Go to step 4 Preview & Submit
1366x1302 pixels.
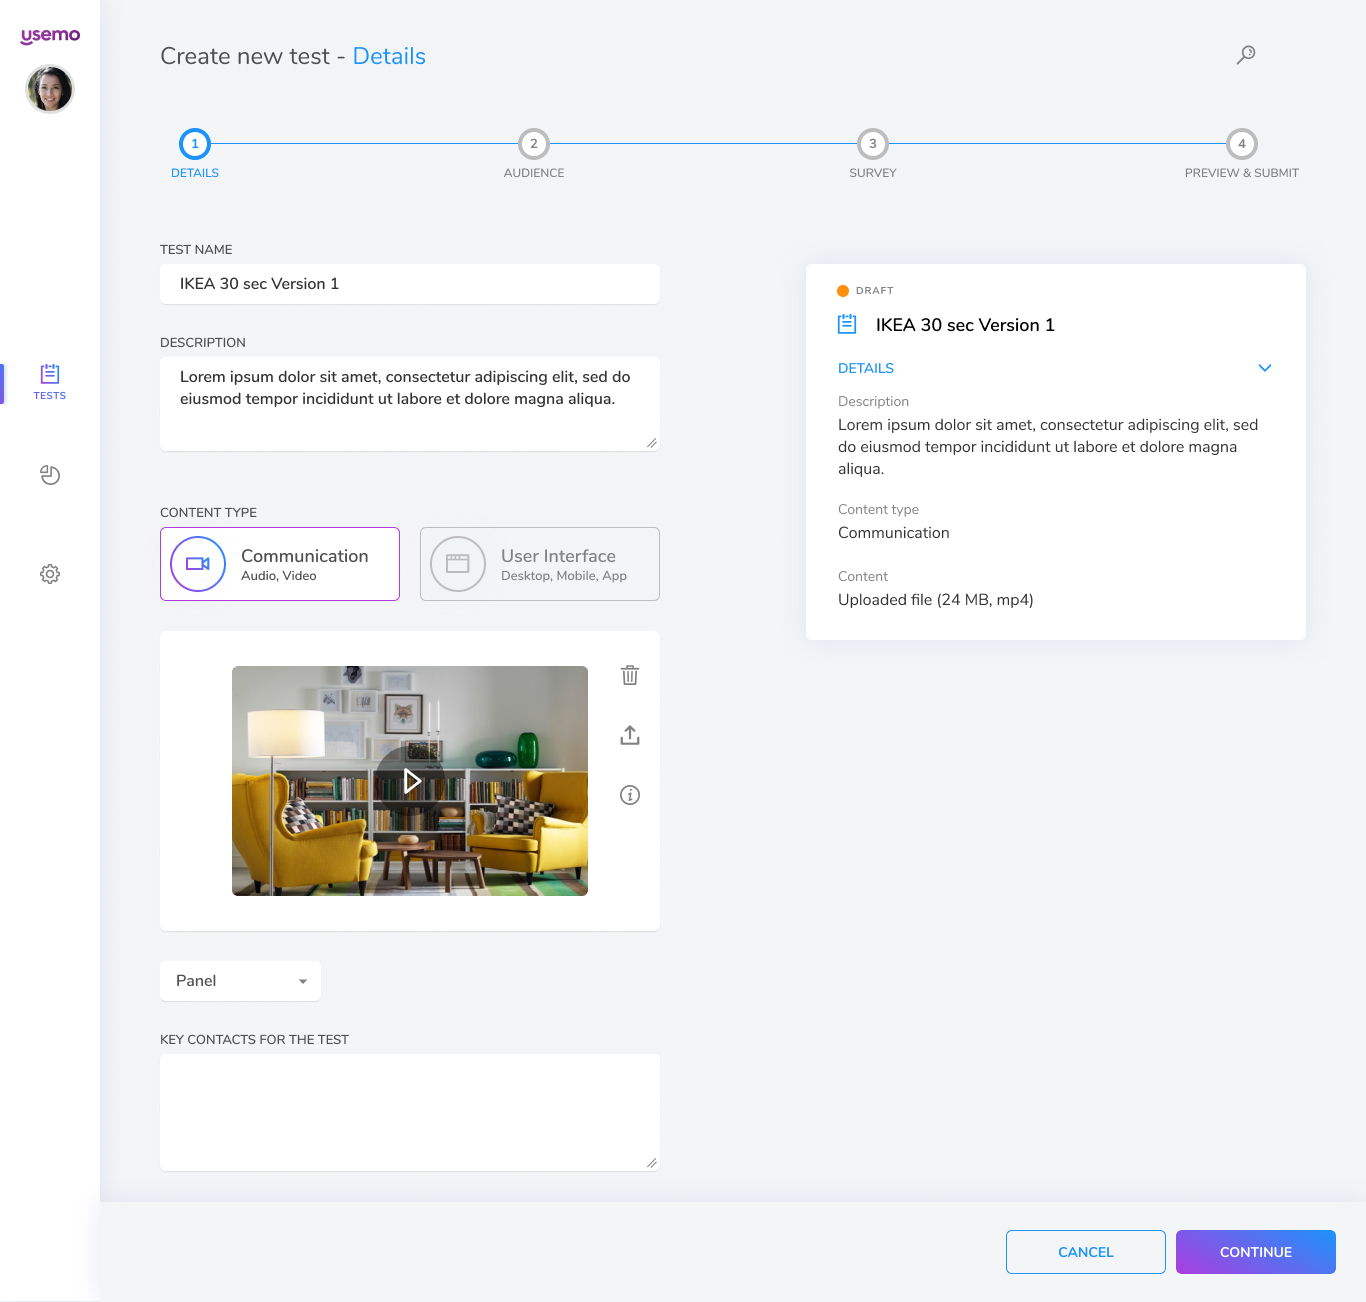coord(1242,144)
